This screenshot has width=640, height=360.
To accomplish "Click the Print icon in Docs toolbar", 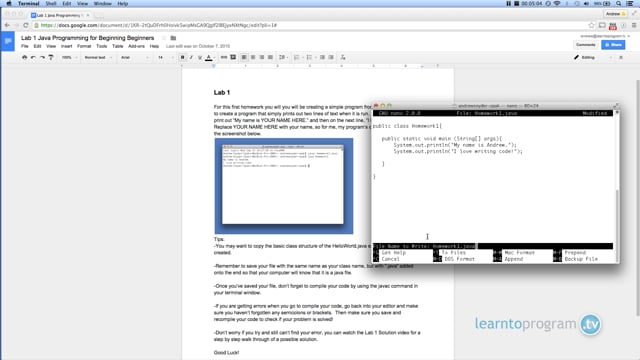I will coord(24,58).
